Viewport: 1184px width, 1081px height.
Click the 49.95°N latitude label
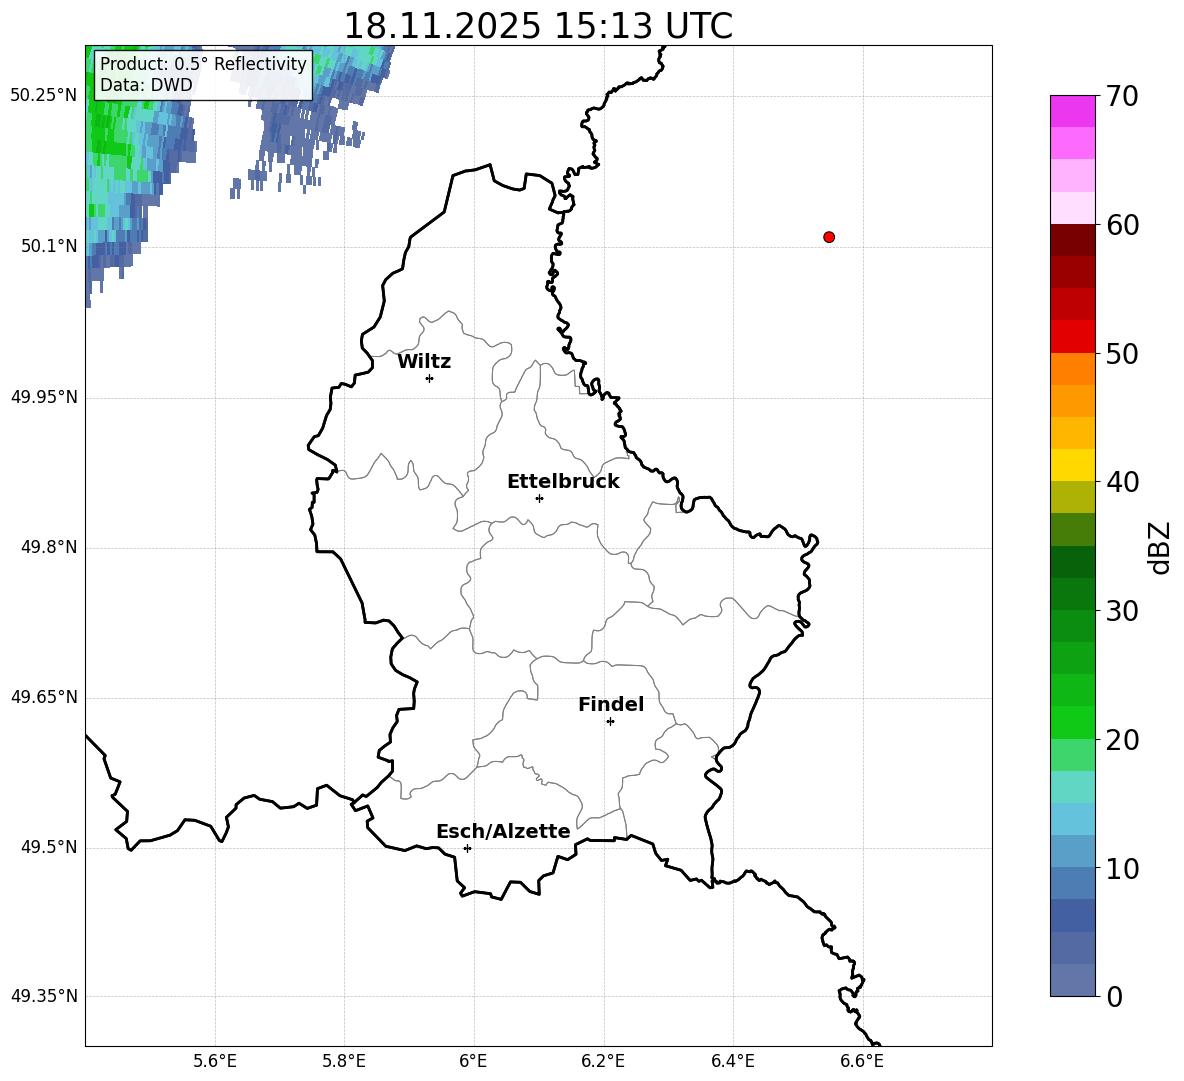click(45, 396)
